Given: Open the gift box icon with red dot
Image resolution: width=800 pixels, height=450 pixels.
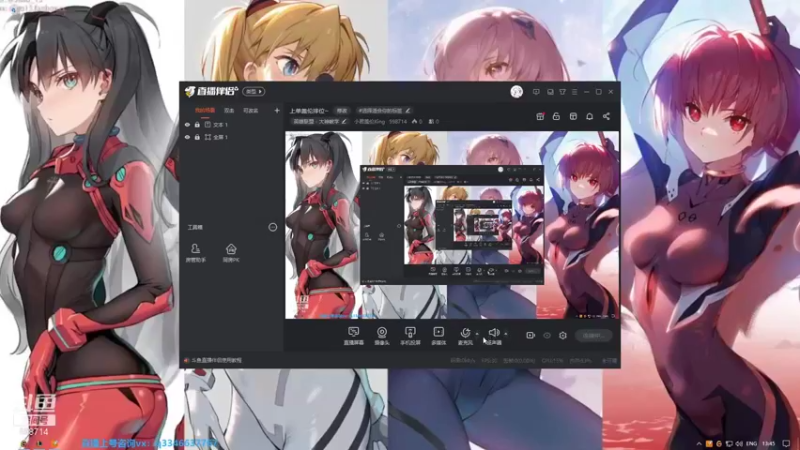Looking at the screenshot, I should click(x=540, y=116).
